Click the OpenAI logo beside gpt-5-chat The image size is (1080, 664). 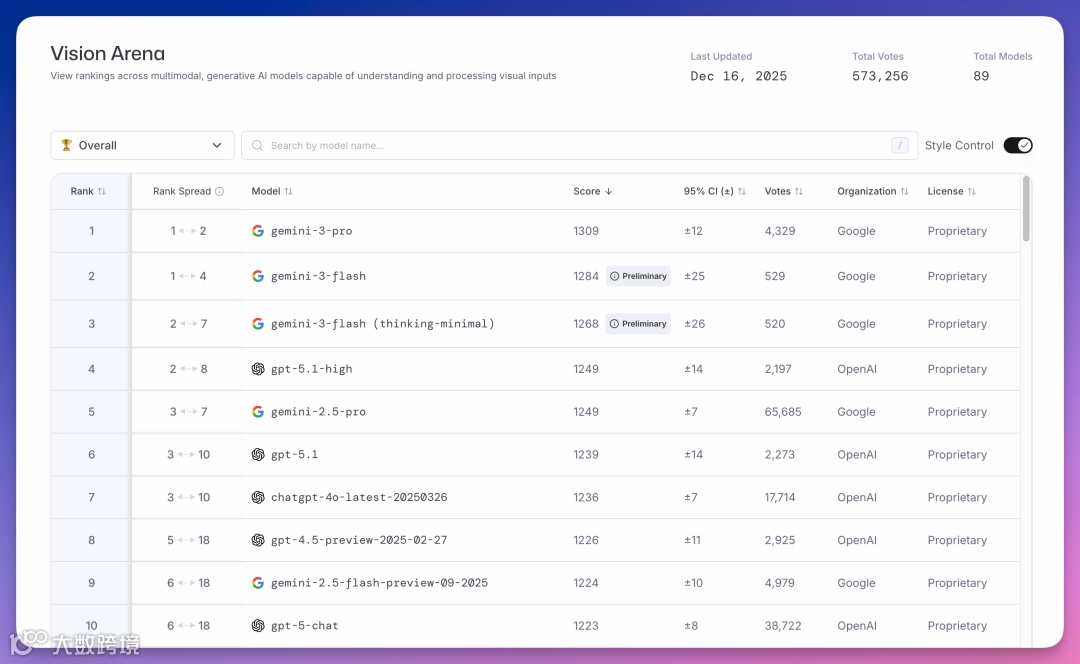(258, 625)
